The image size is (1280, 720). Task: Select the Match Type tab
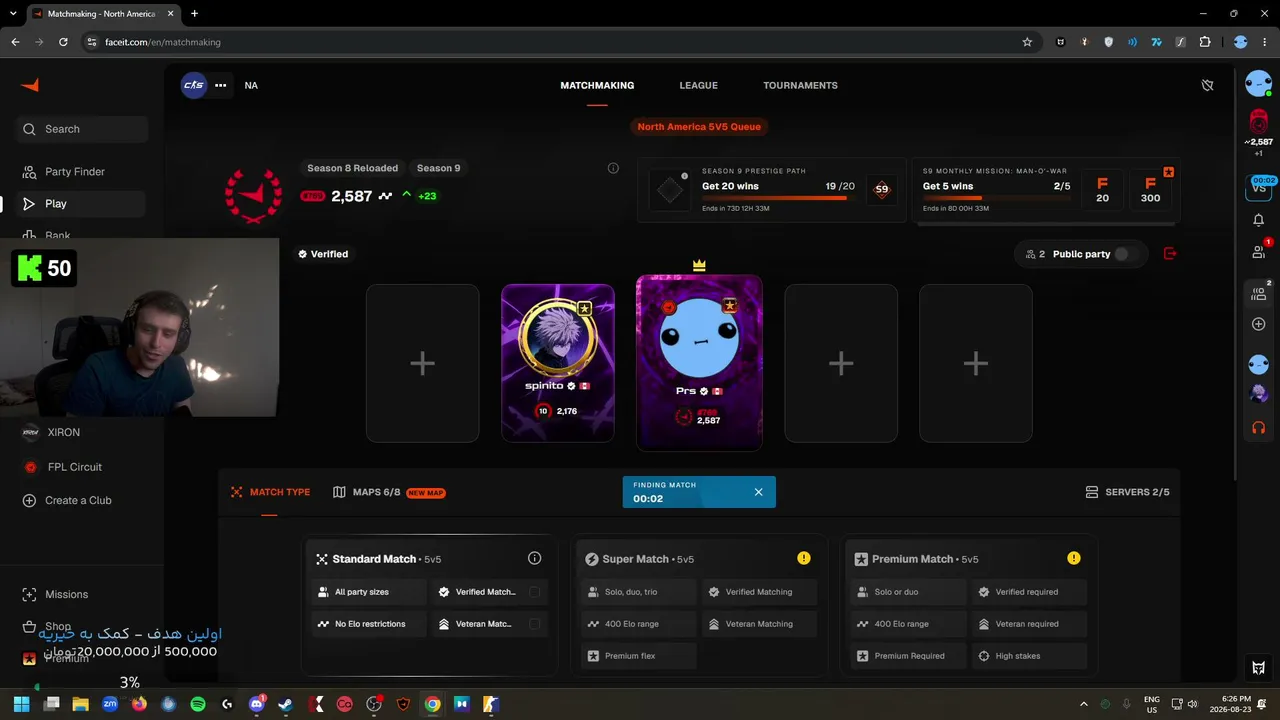[270, 492]
